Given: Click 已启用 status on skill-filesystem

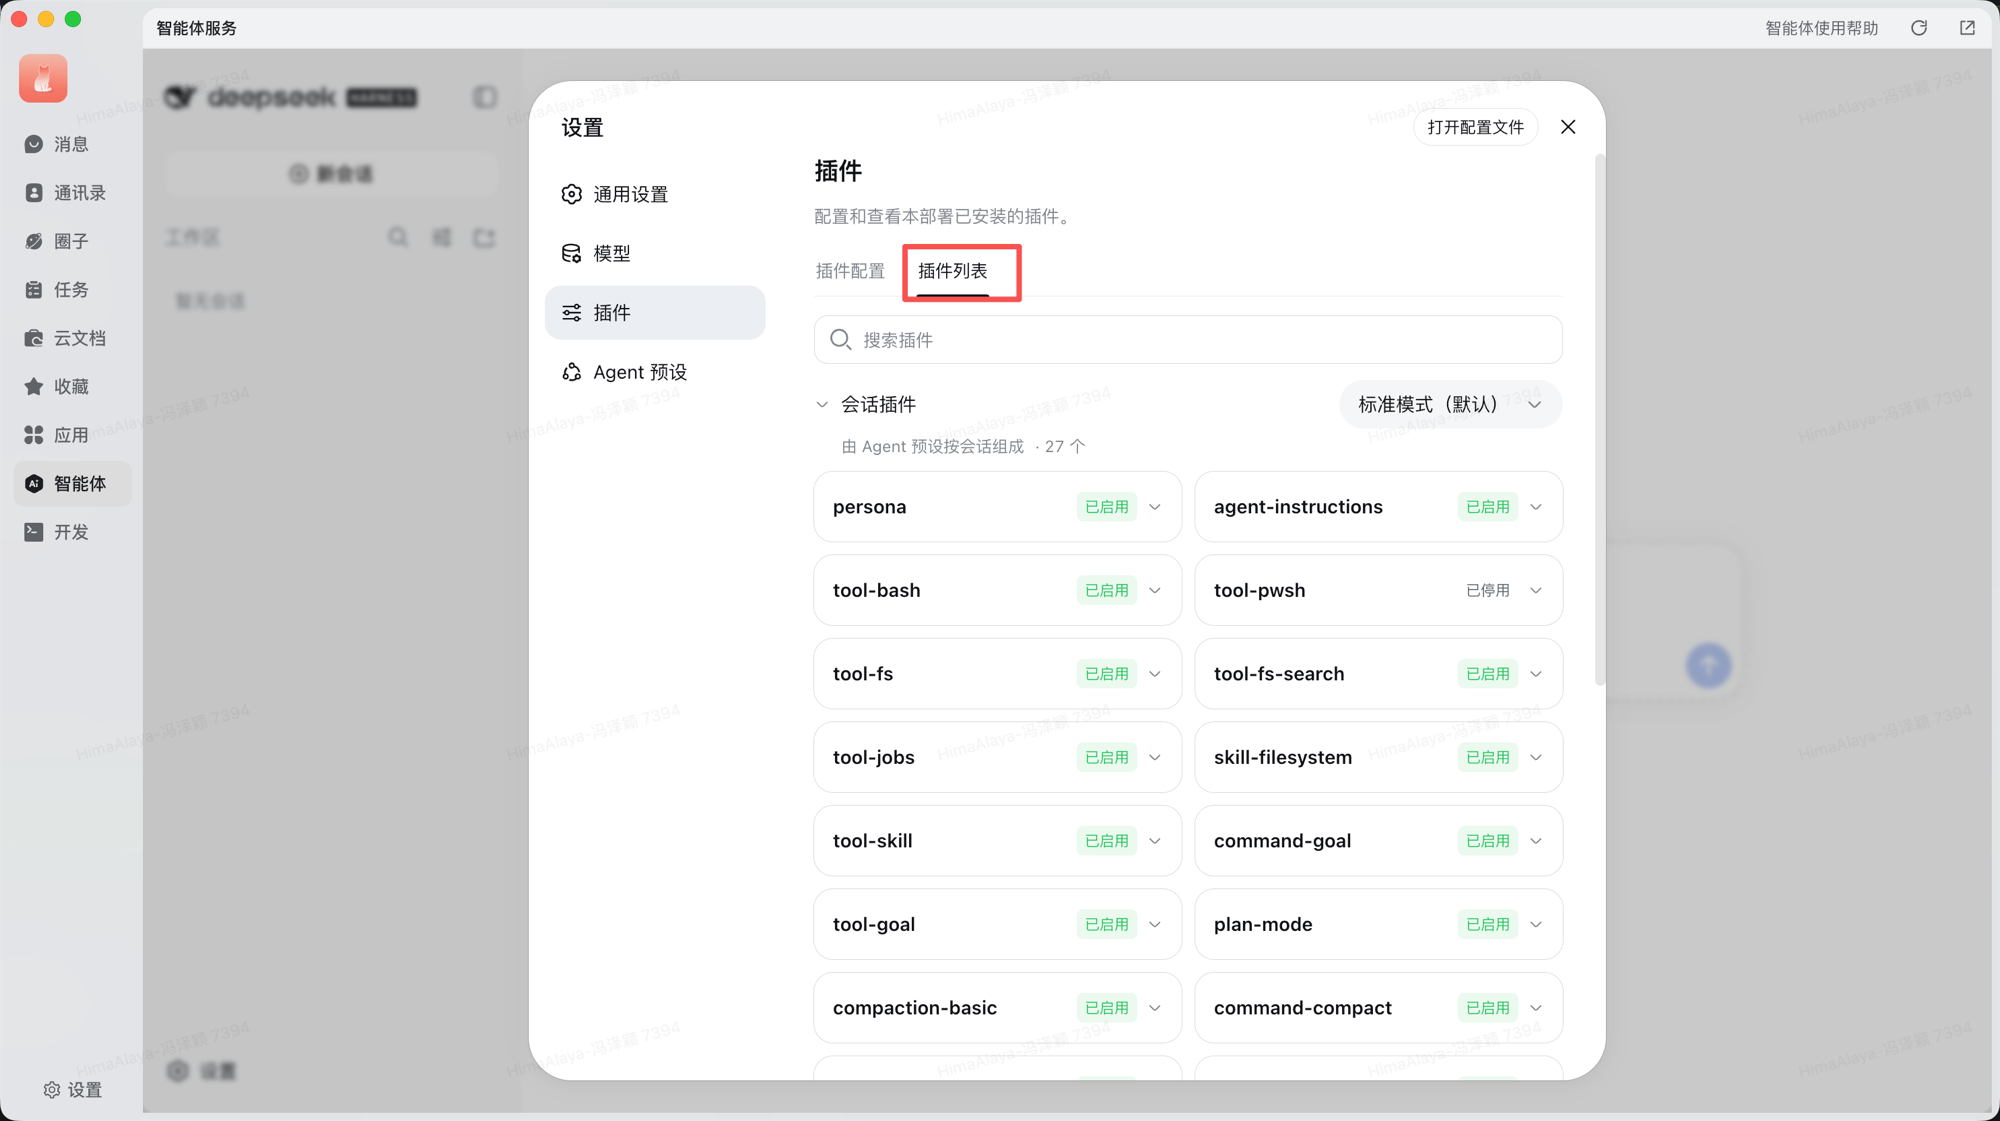Looking at the screenshot, I should (1488, 757).
